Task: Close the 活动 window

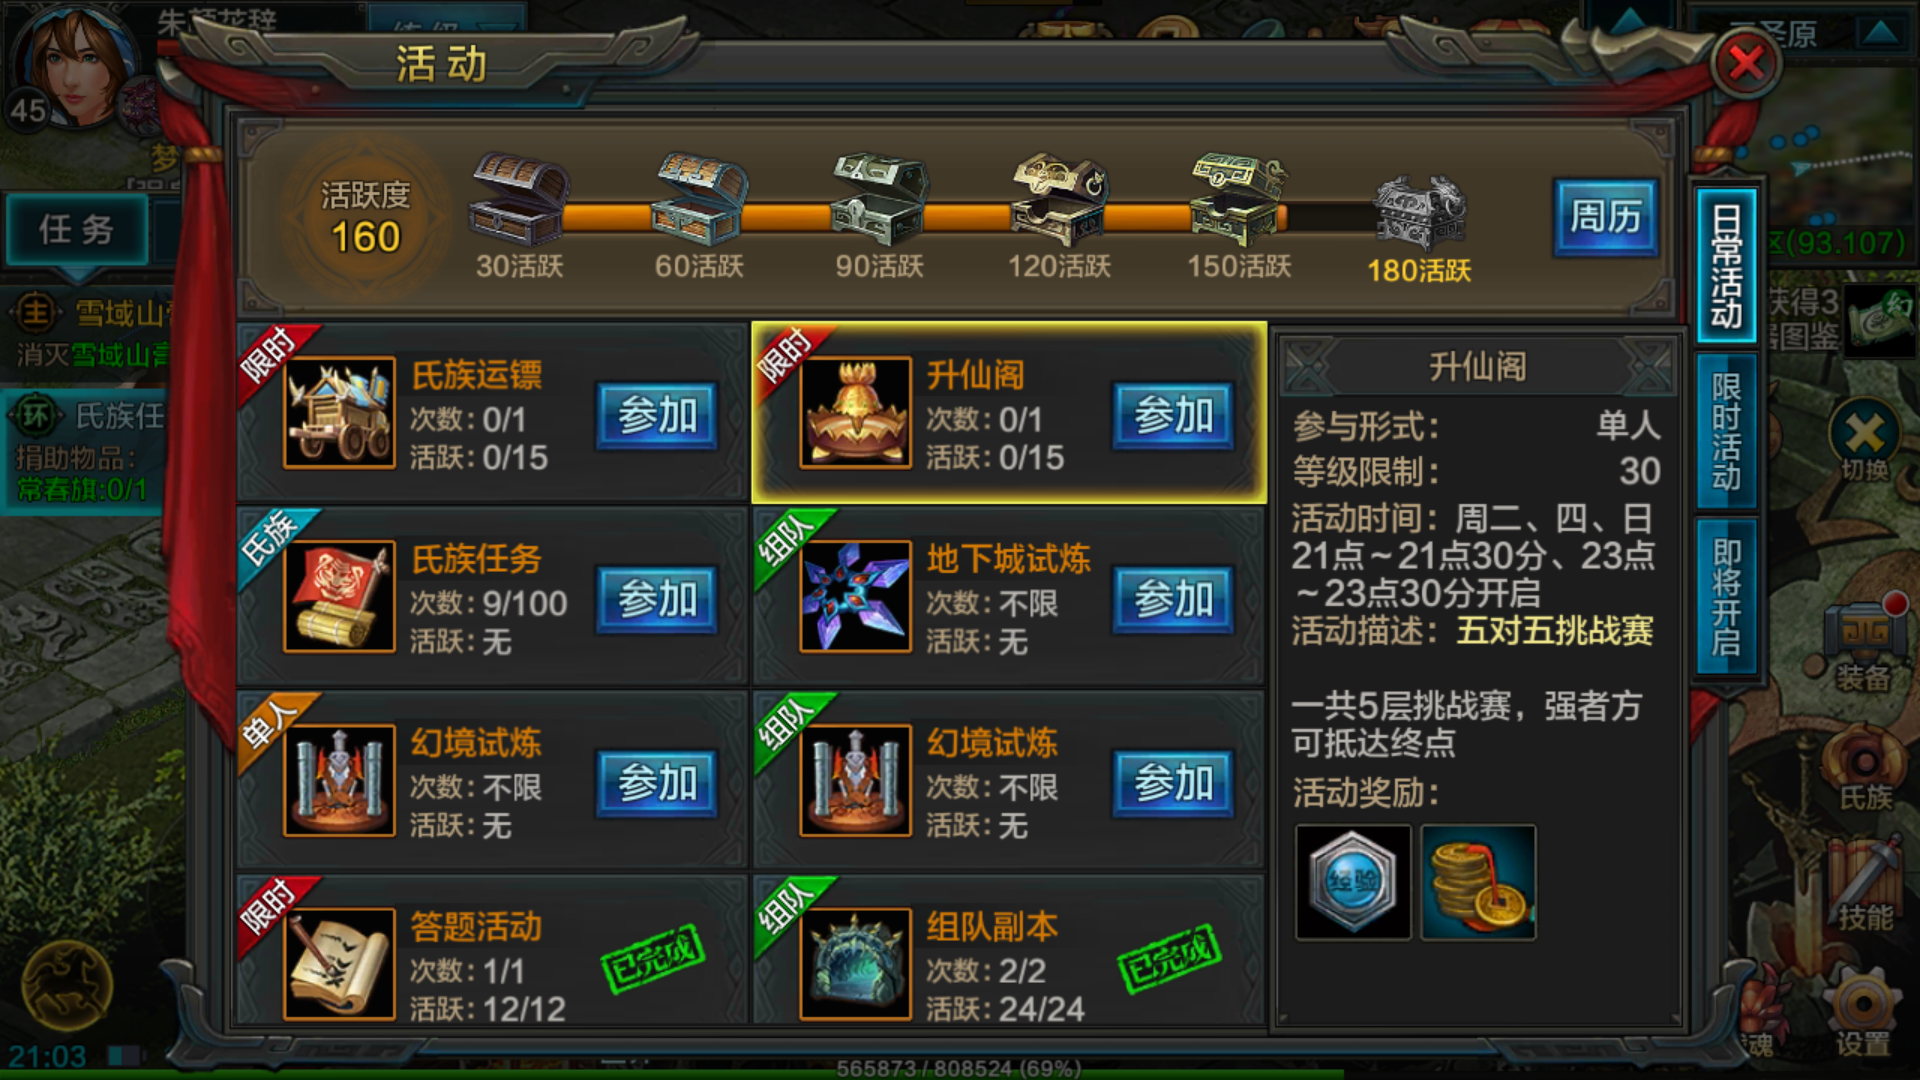Action: (x=1746, y=64)
